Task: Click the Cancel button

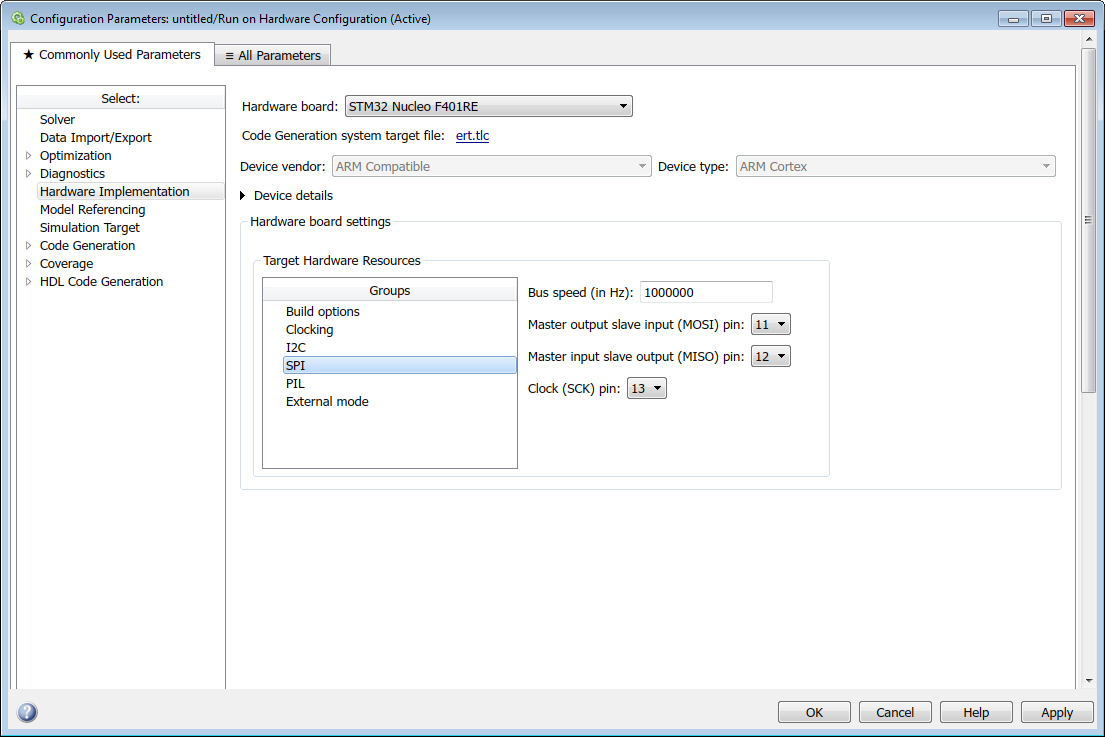Action: 895,712
